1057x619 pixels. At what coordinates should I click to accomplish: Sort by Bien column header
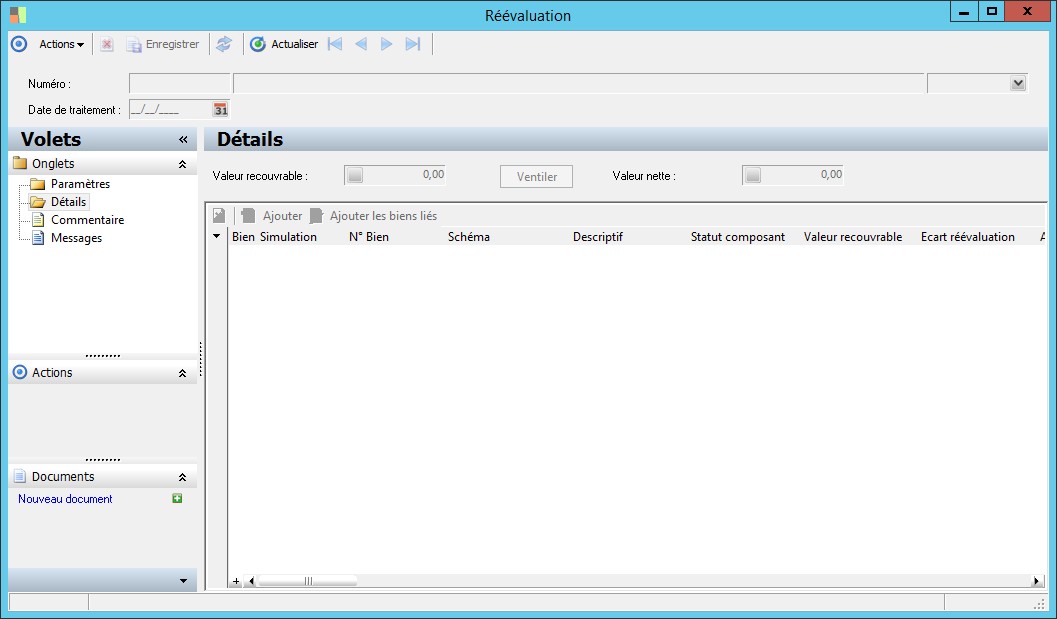click(243, 237)
